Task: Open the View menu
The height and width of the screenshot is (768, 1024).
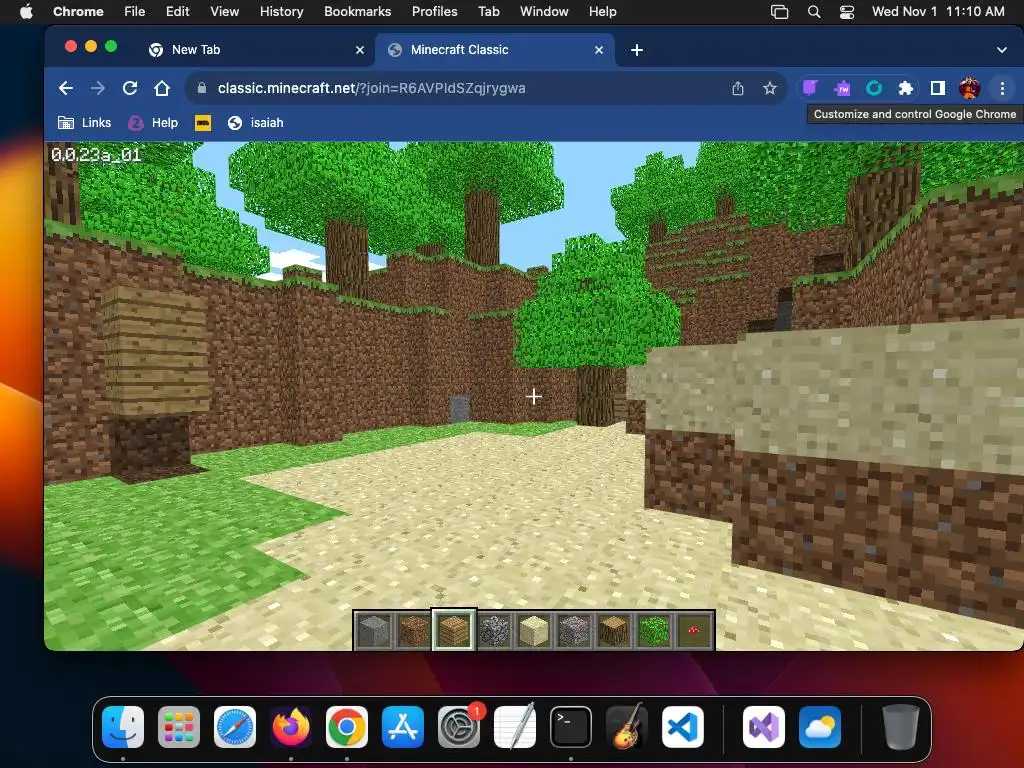Action: pyautogui.click(x=225, y=11)
